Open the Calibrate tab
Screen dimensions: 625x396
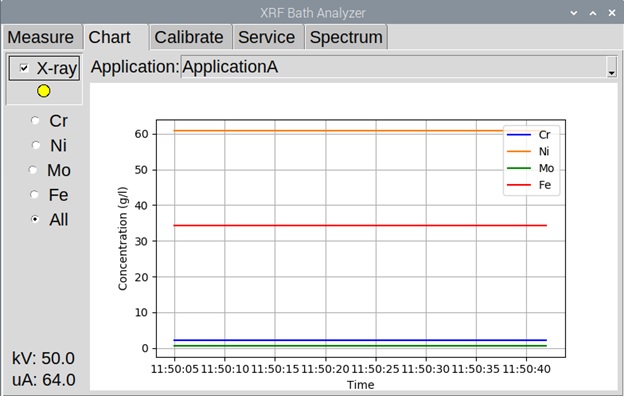click(x=189, y=37)
